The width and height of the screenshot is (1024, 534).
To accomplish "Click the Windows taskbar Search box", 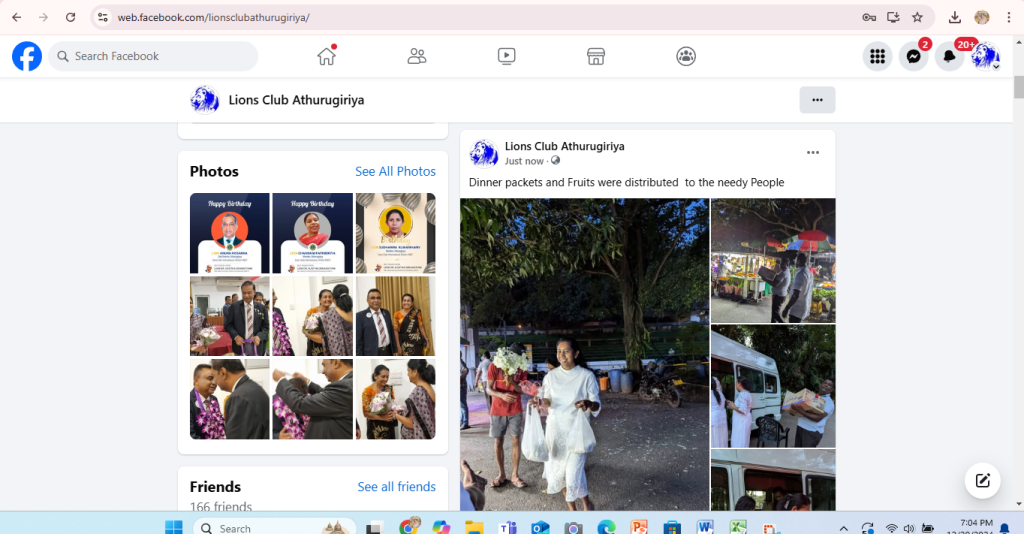I will pyautogui.click(x=274, y=527).
